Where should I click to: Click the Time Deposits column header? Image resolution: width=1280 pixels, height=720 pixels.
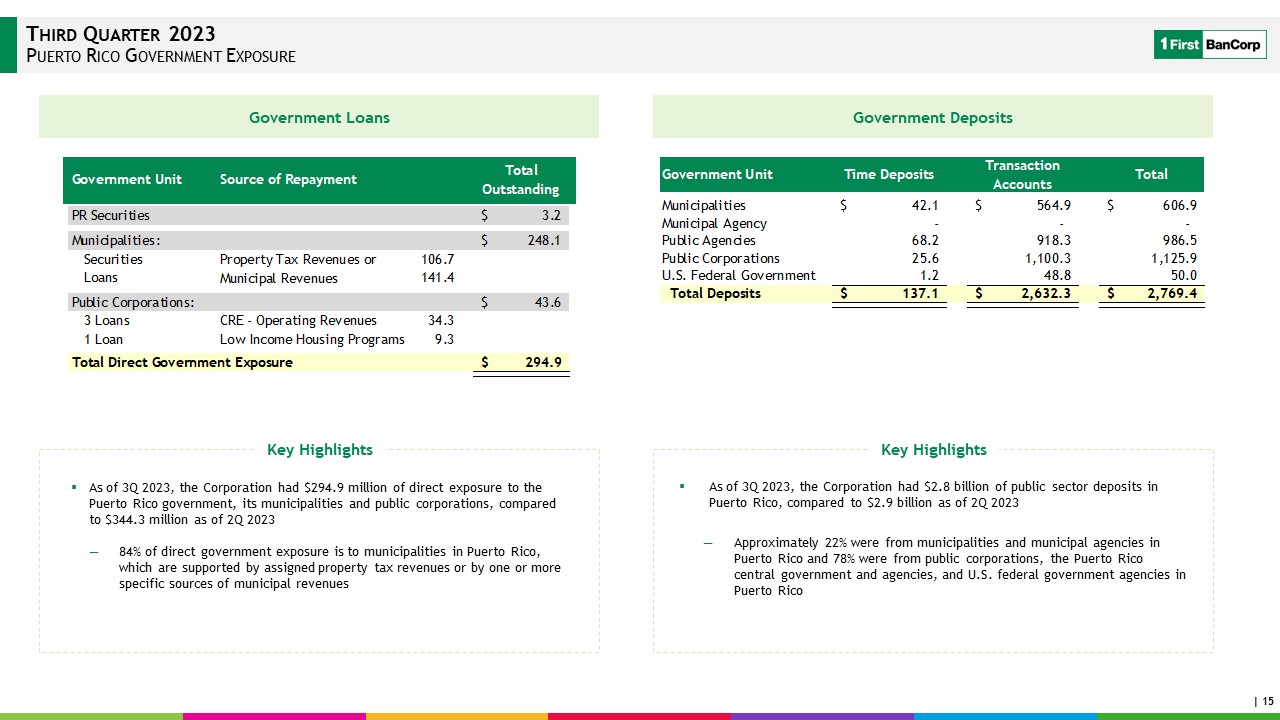888,174
